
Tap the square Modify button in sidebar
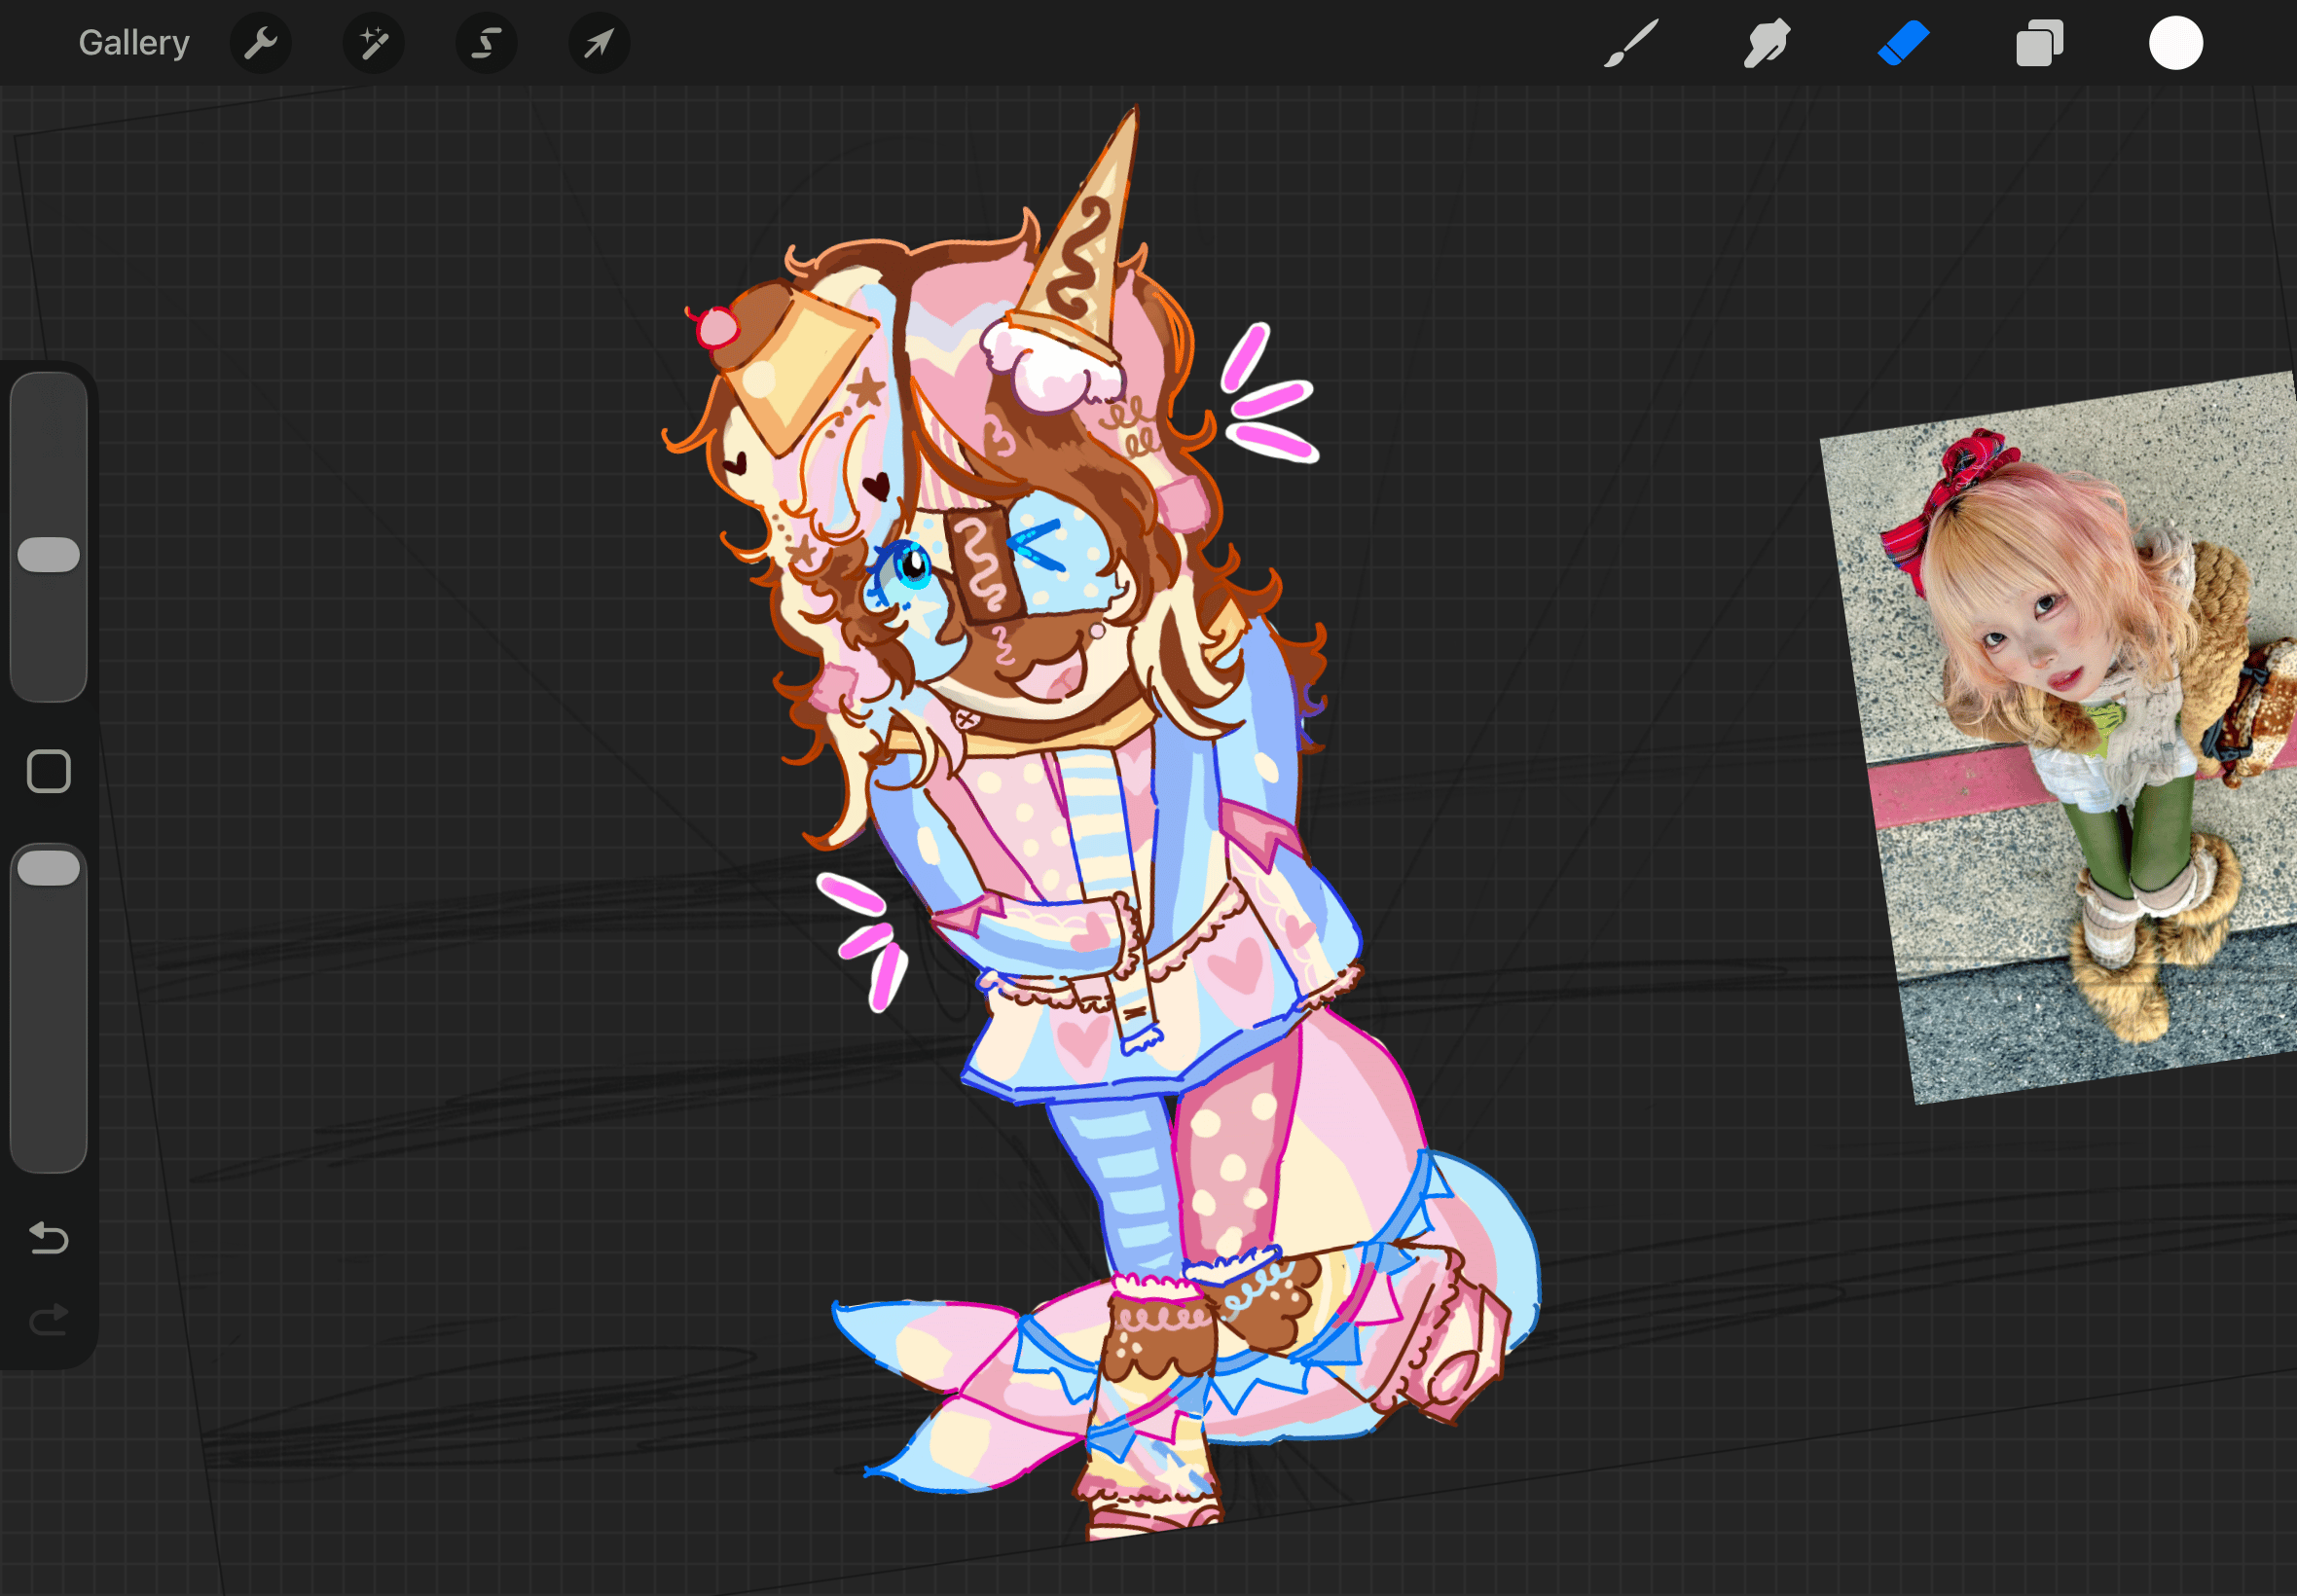click(x=49, y=771)
